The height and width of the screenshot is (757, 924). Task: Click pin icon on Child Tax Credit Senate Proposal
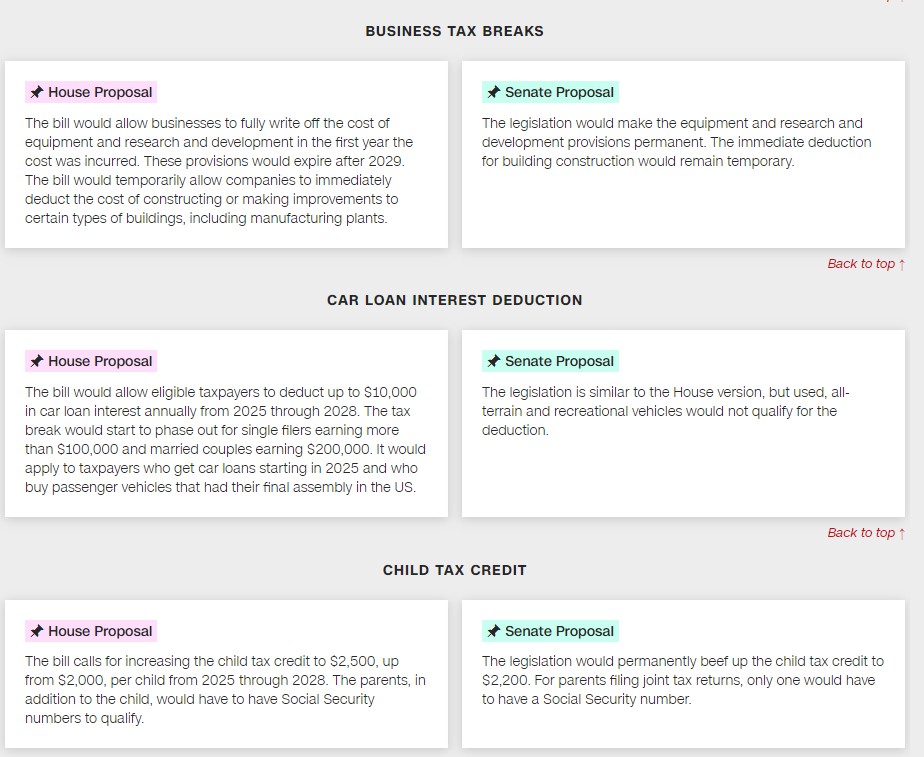[x=493, y=632]
